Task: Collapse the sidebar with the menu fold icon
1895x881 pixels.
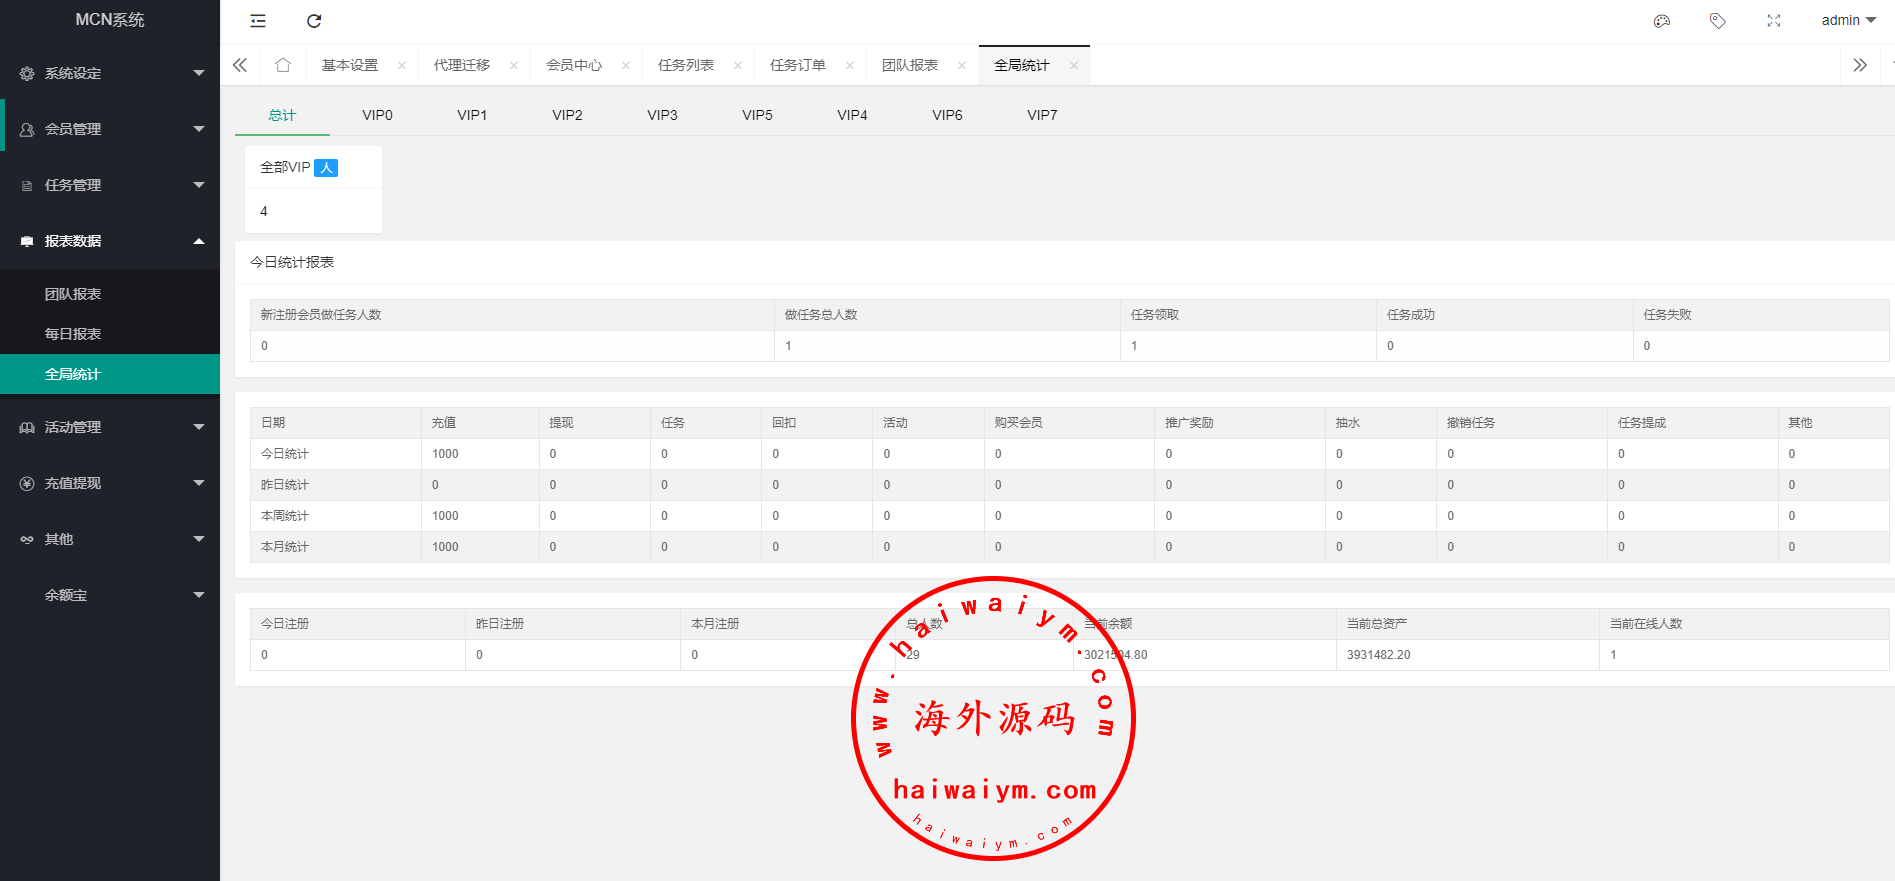Action: click(x=258, y=21)
